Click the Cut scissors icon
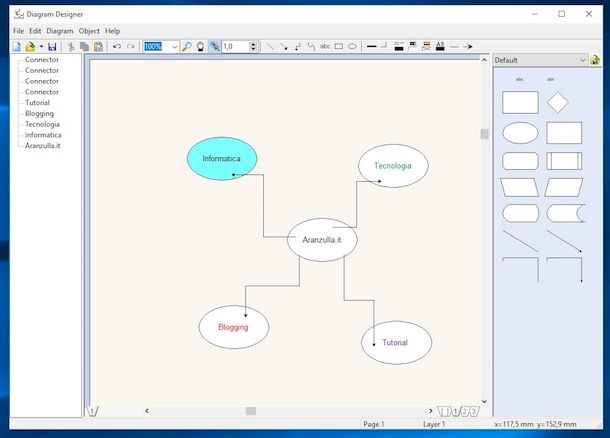The image size is (610, 438). point(71,47)
